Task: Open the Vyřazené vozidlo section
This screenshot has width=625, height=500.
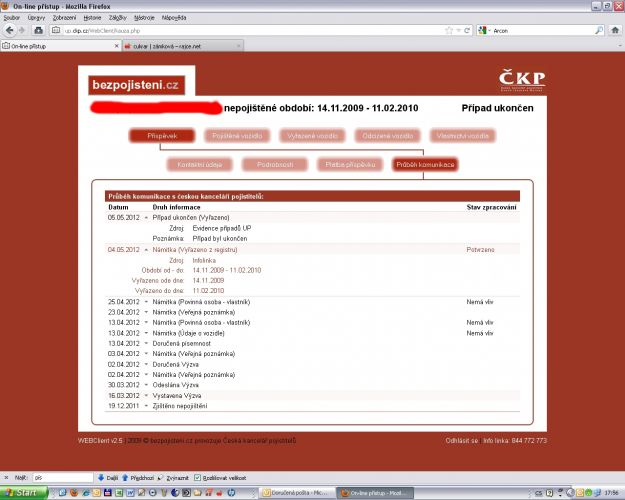Action: click(x=312, y=136)
